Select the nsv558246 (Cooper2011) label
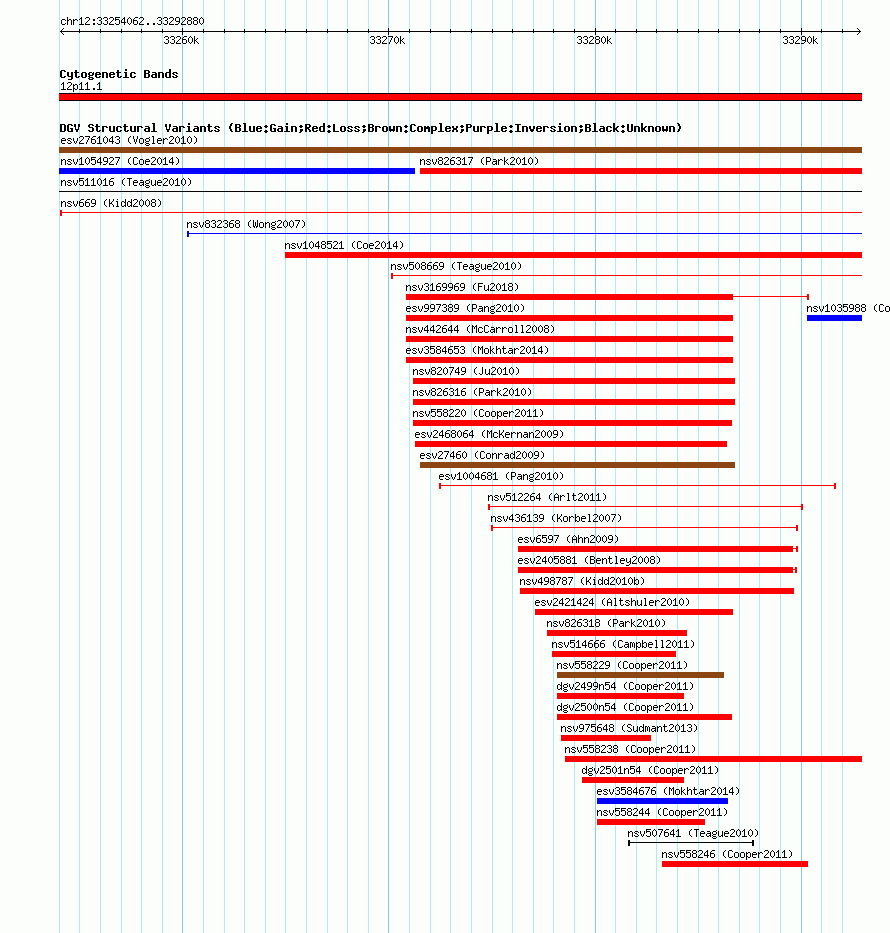The width and height of the screenshot is (890, 933). click(x=727, y=854)
